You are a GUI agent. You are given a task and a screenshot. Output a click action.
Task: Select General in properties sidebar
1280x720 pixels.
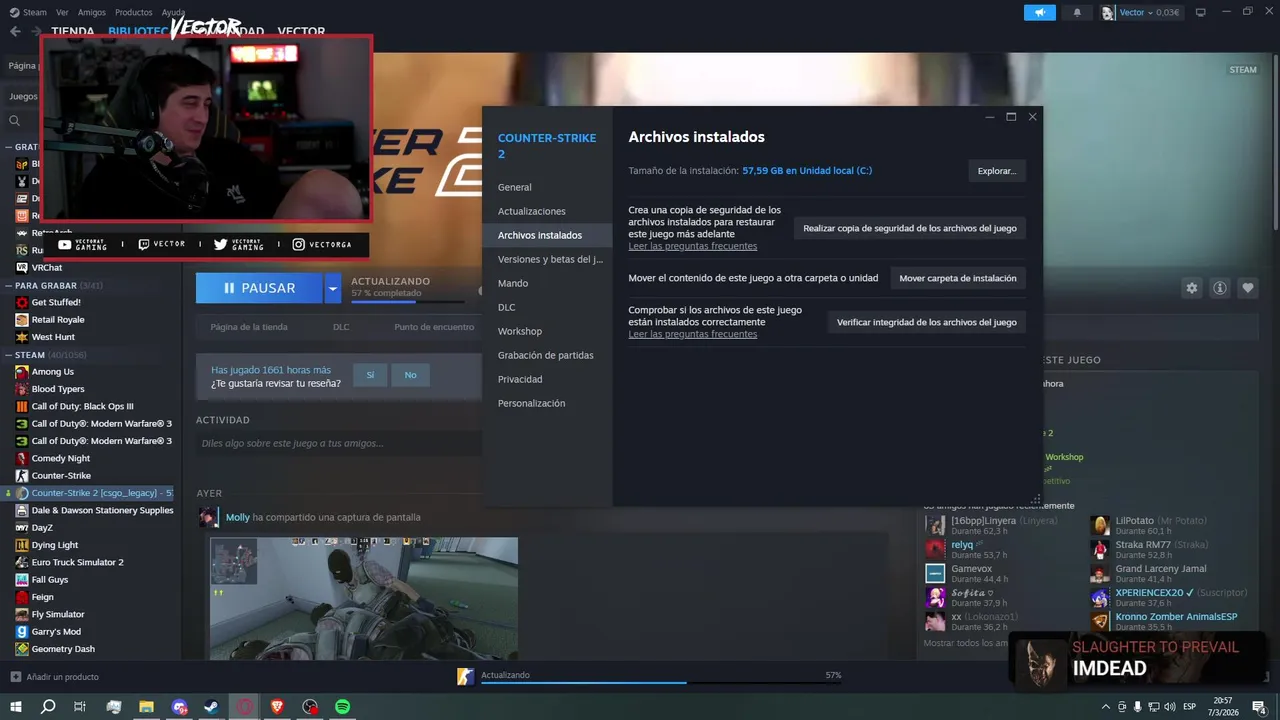[547, 187]
